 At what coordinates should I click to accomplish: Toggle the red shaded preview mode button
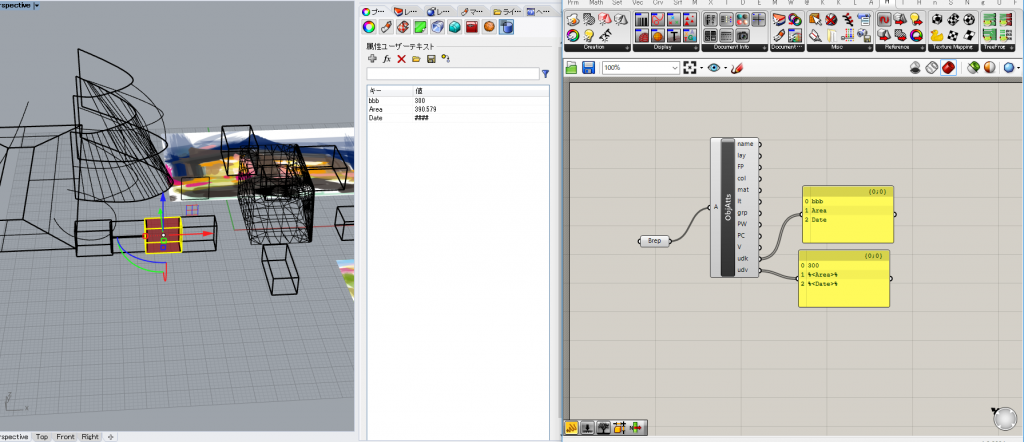pos(946,68)
